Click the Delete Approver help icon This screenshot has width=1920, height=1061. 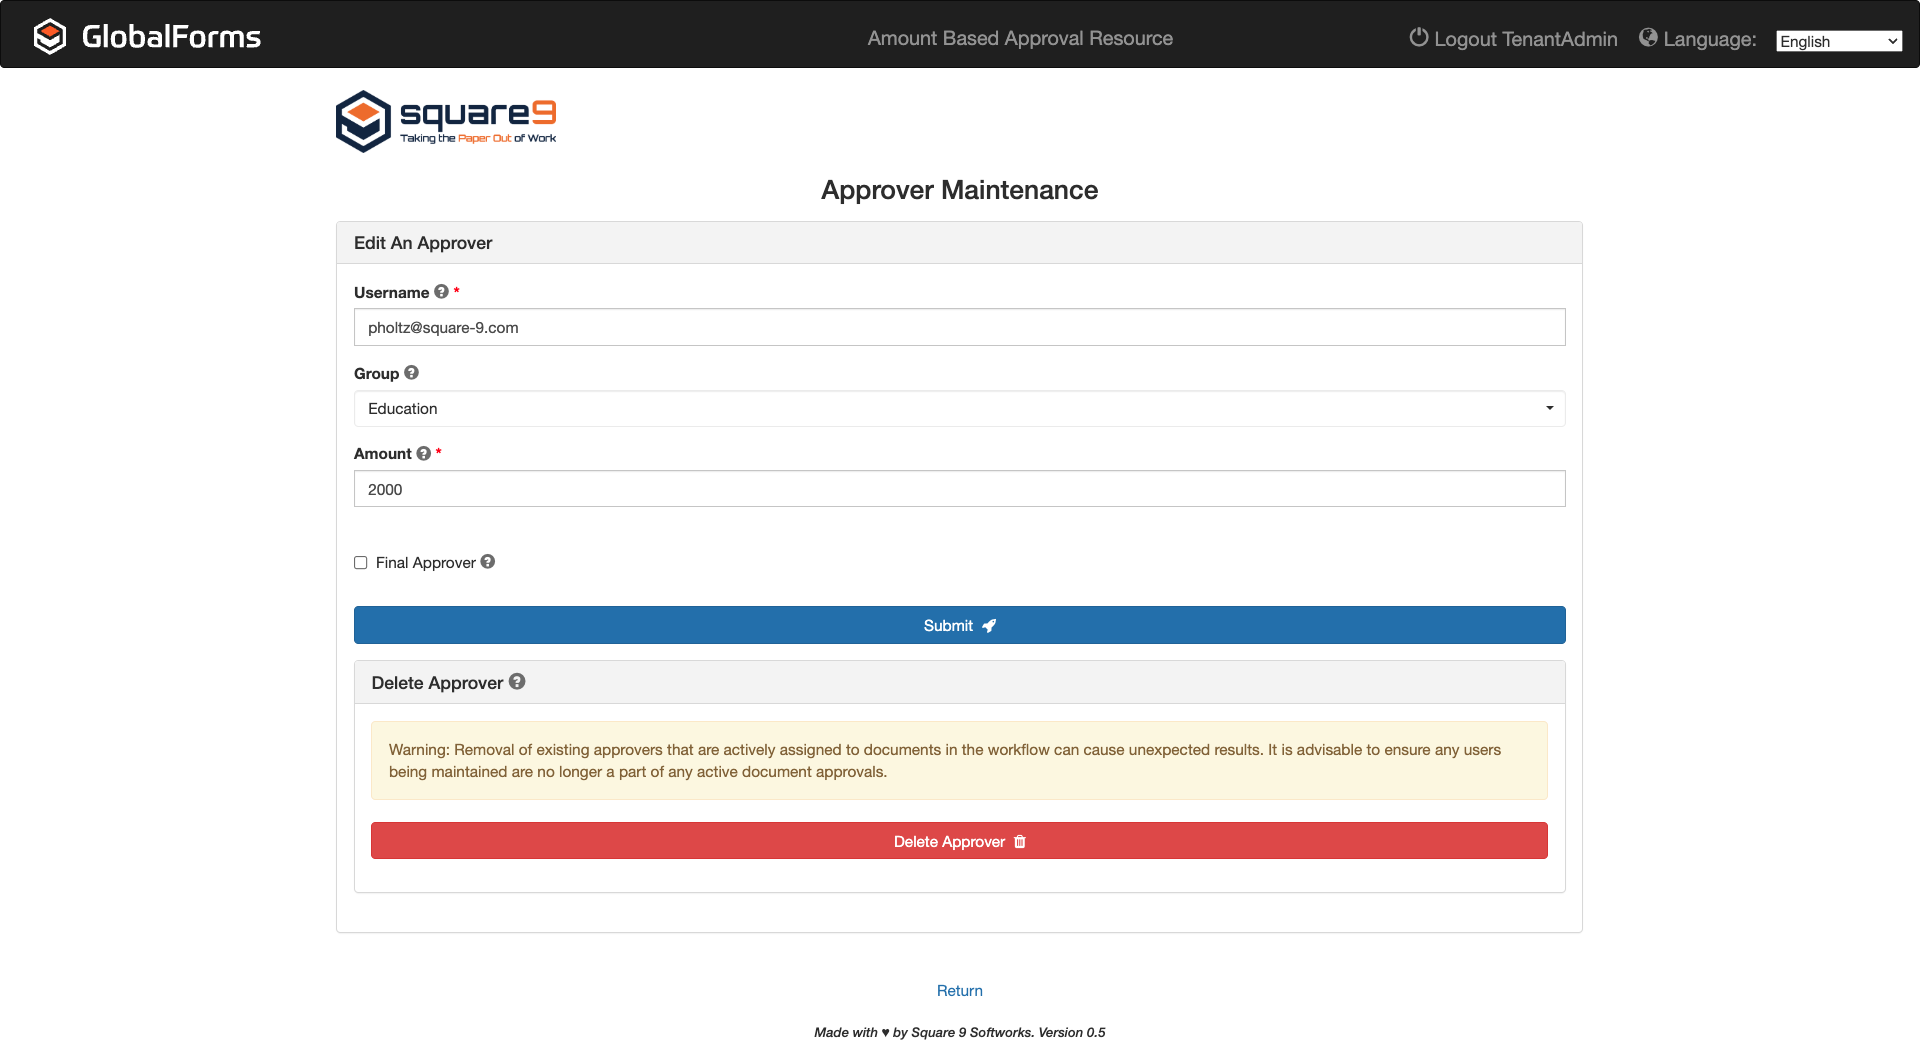(x=518, y=681)
